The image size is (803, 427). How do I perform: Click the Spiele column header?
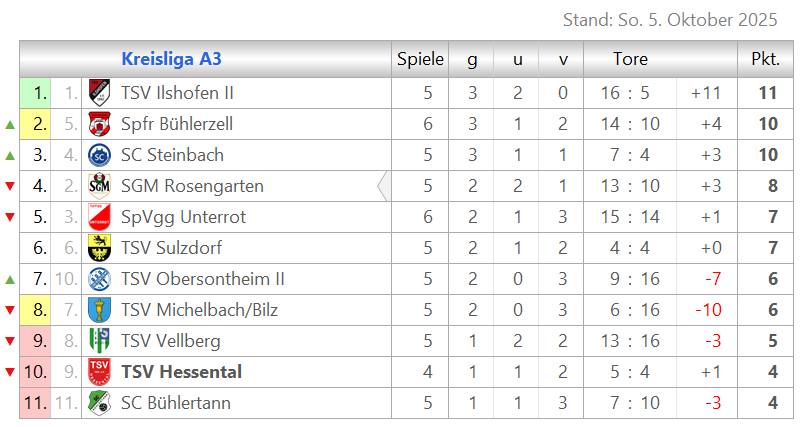point(420,59)
